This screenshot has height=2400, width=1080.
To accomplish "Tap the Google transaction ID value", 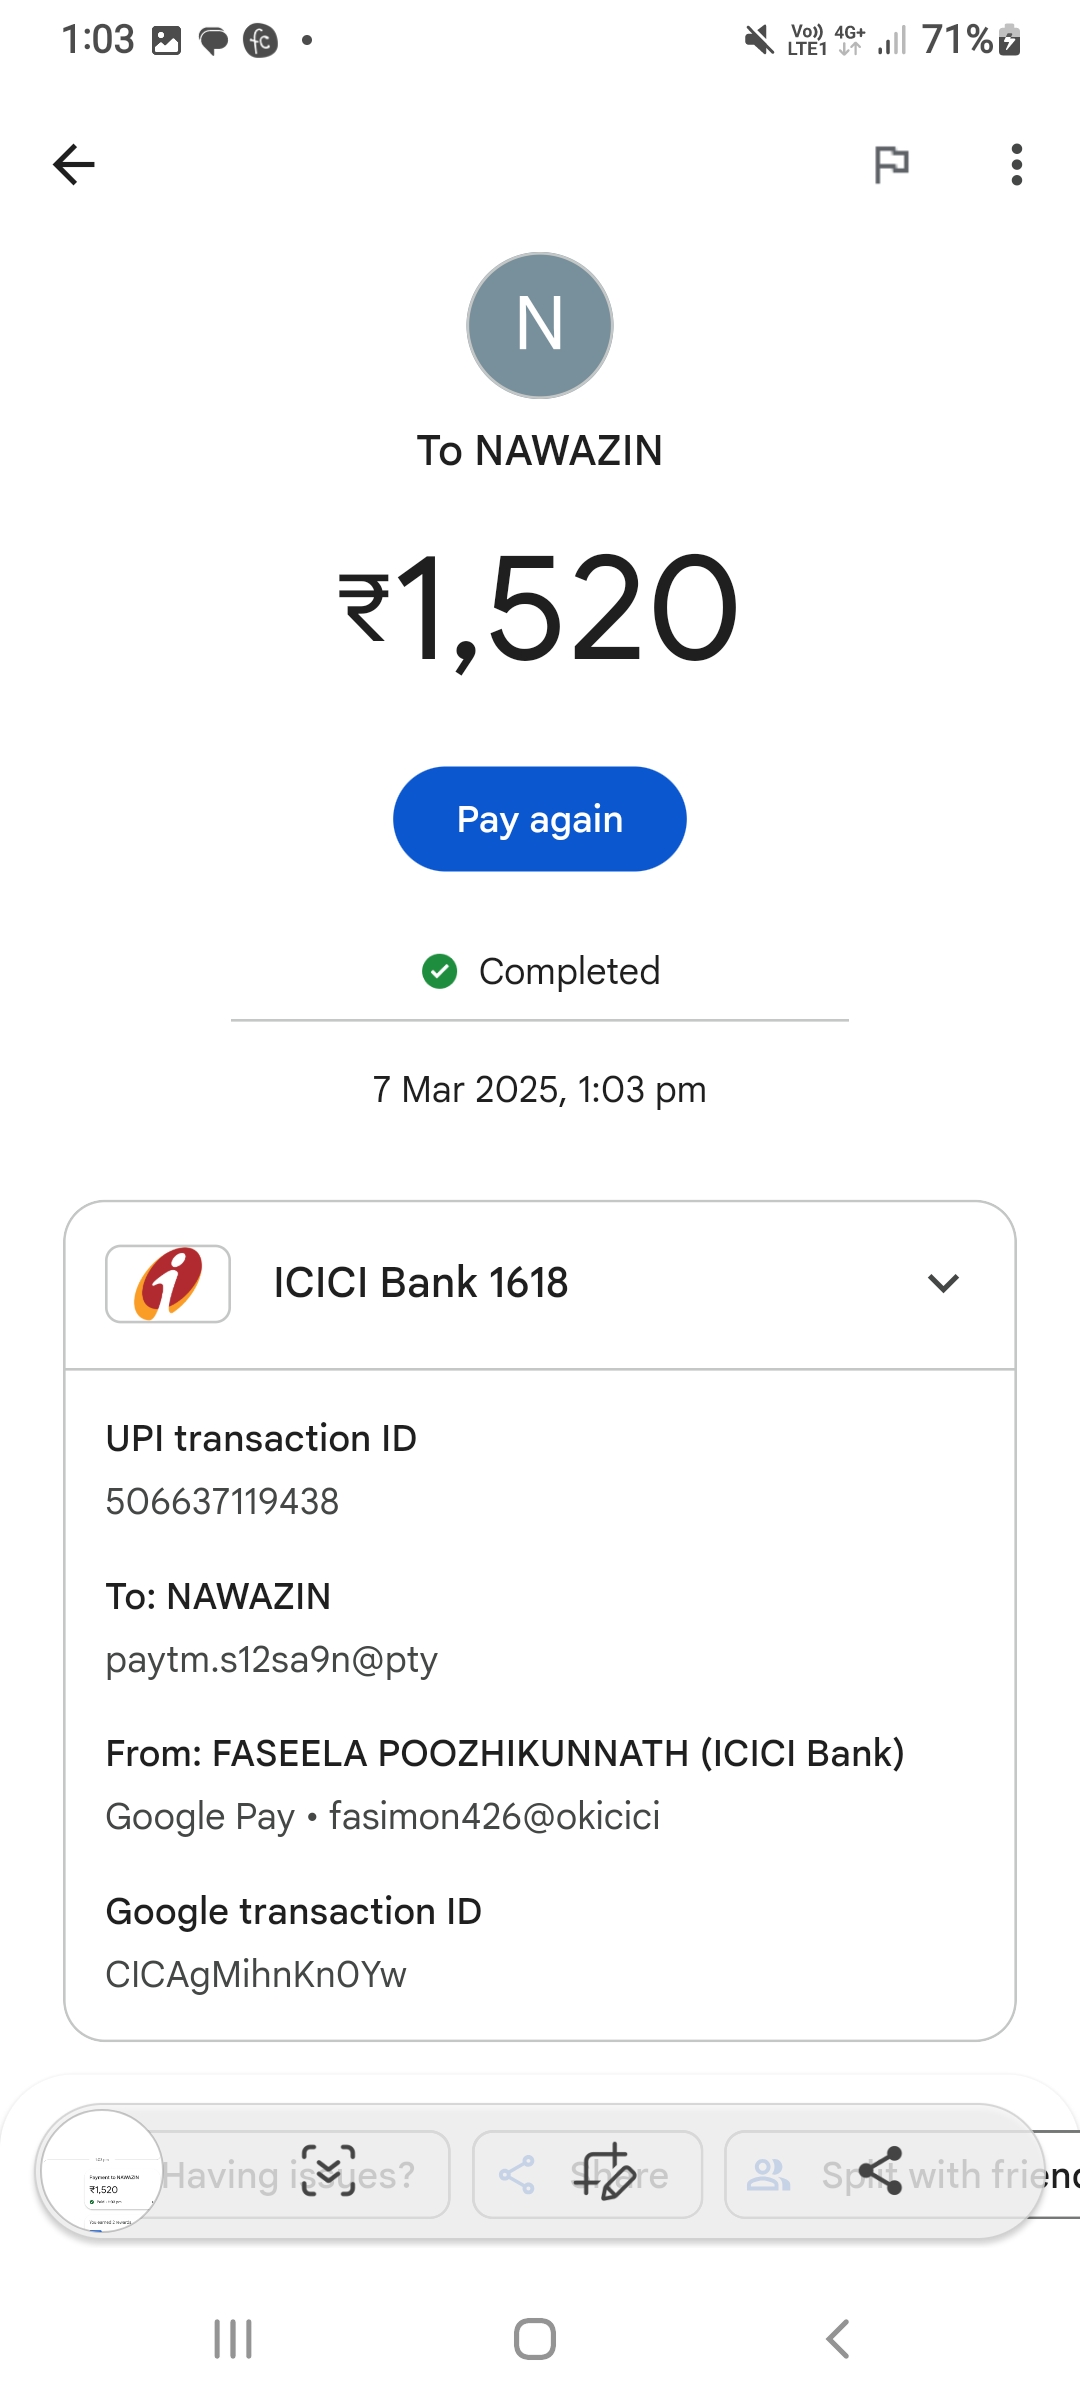I will [256, 1974].
